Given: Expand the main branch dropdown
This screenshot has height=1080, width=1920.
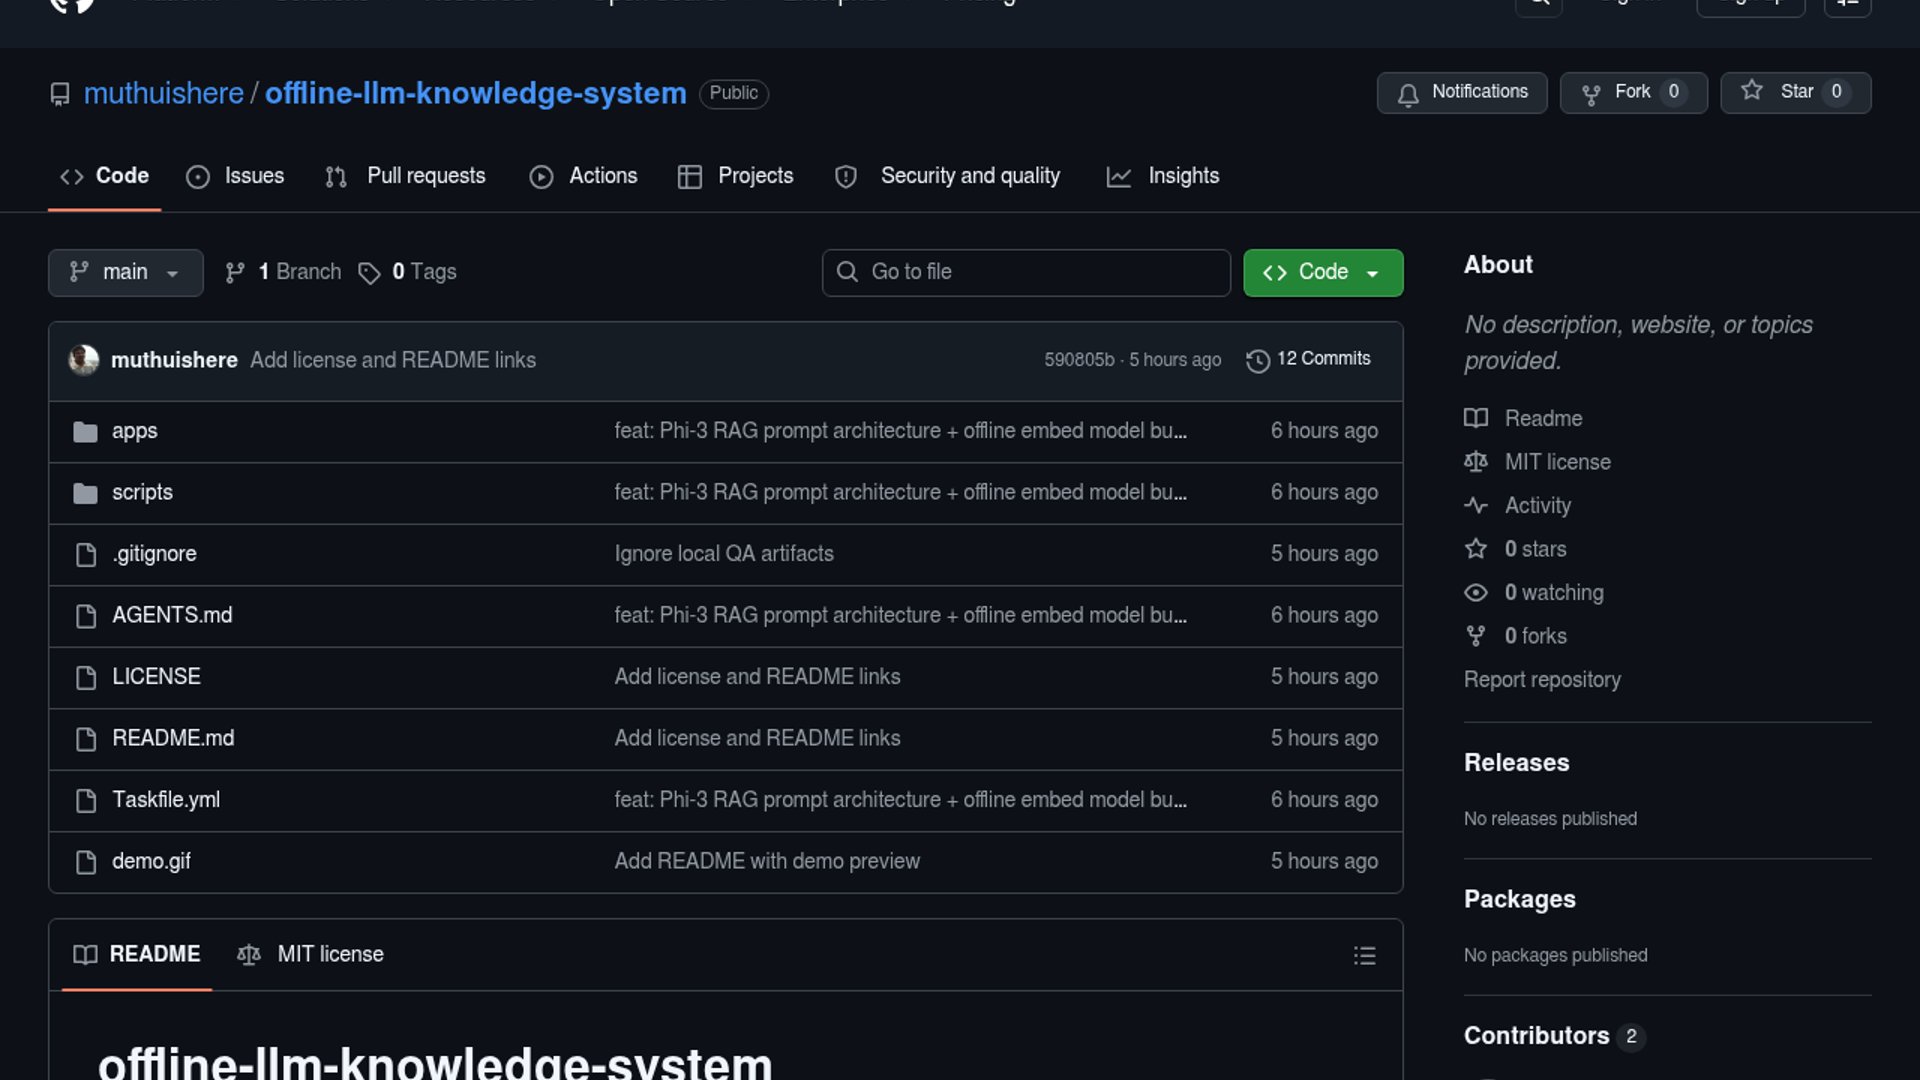Looking at the screenshot, I should pyautogui.click(x=126, y=273).
